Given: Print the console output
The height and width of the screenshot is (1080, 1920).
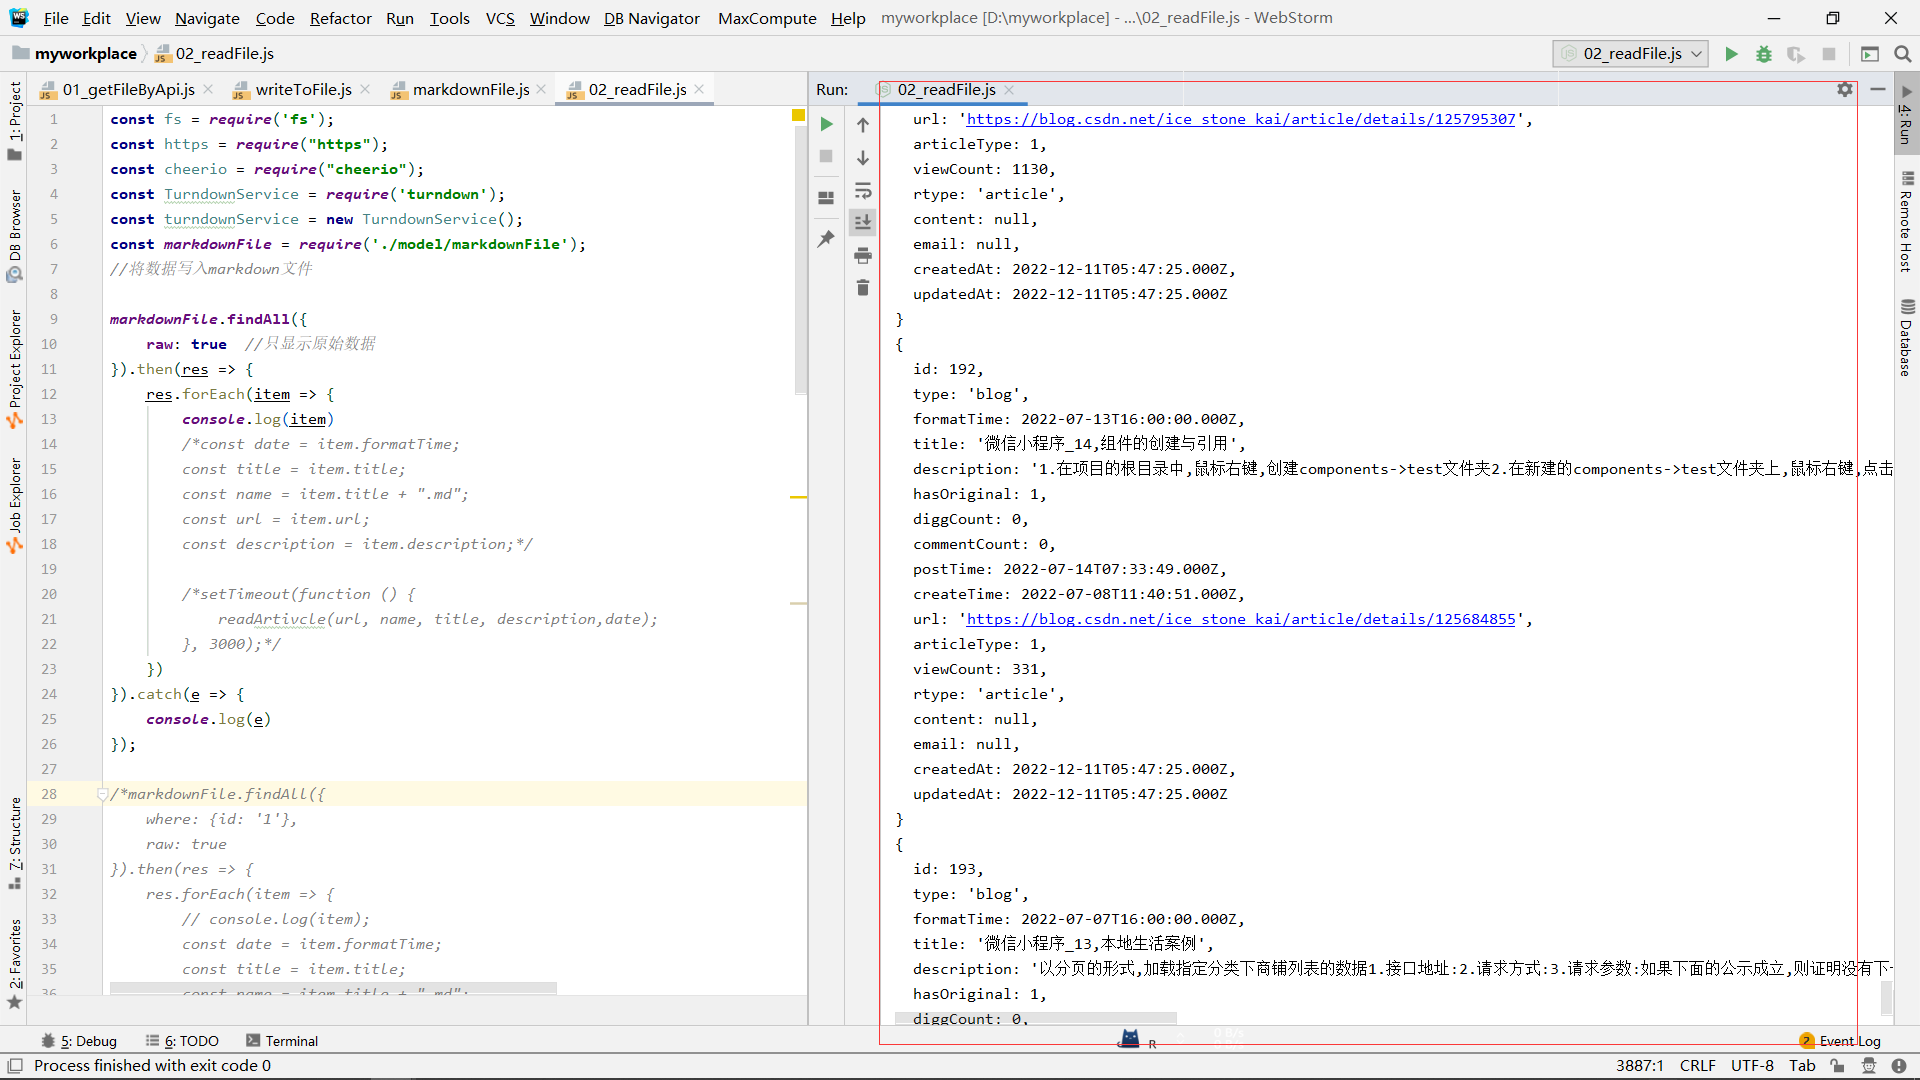Looking at the screenshot, I should pos(863,256).
